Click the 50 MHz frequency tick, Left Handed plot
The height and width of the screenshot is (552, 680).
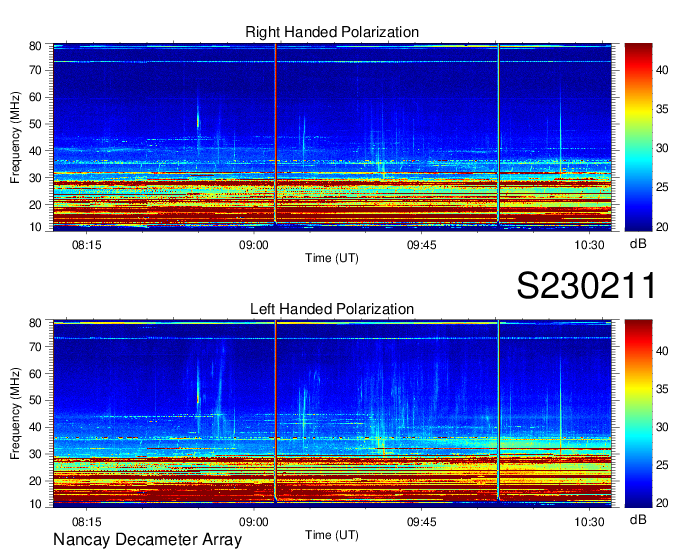coord(35,400)
